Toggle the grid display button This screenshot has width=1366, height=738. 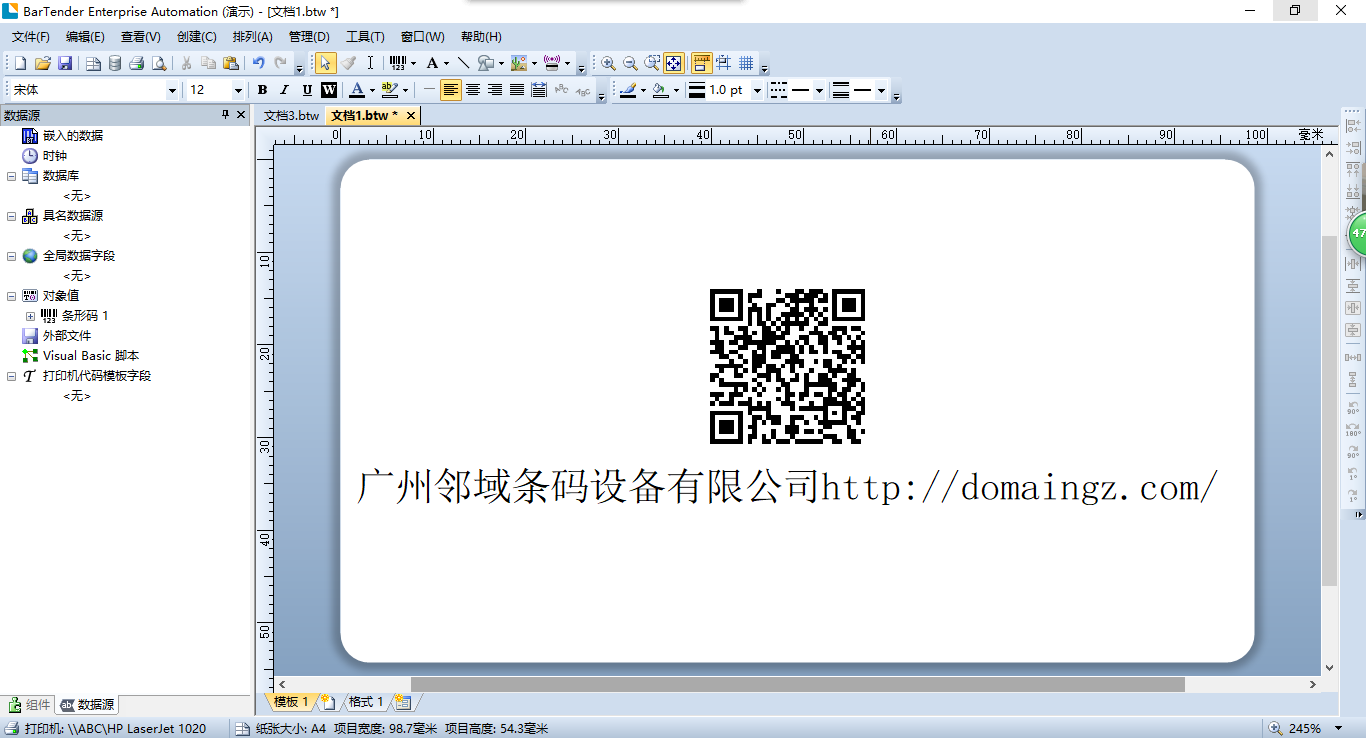[746, 63]
